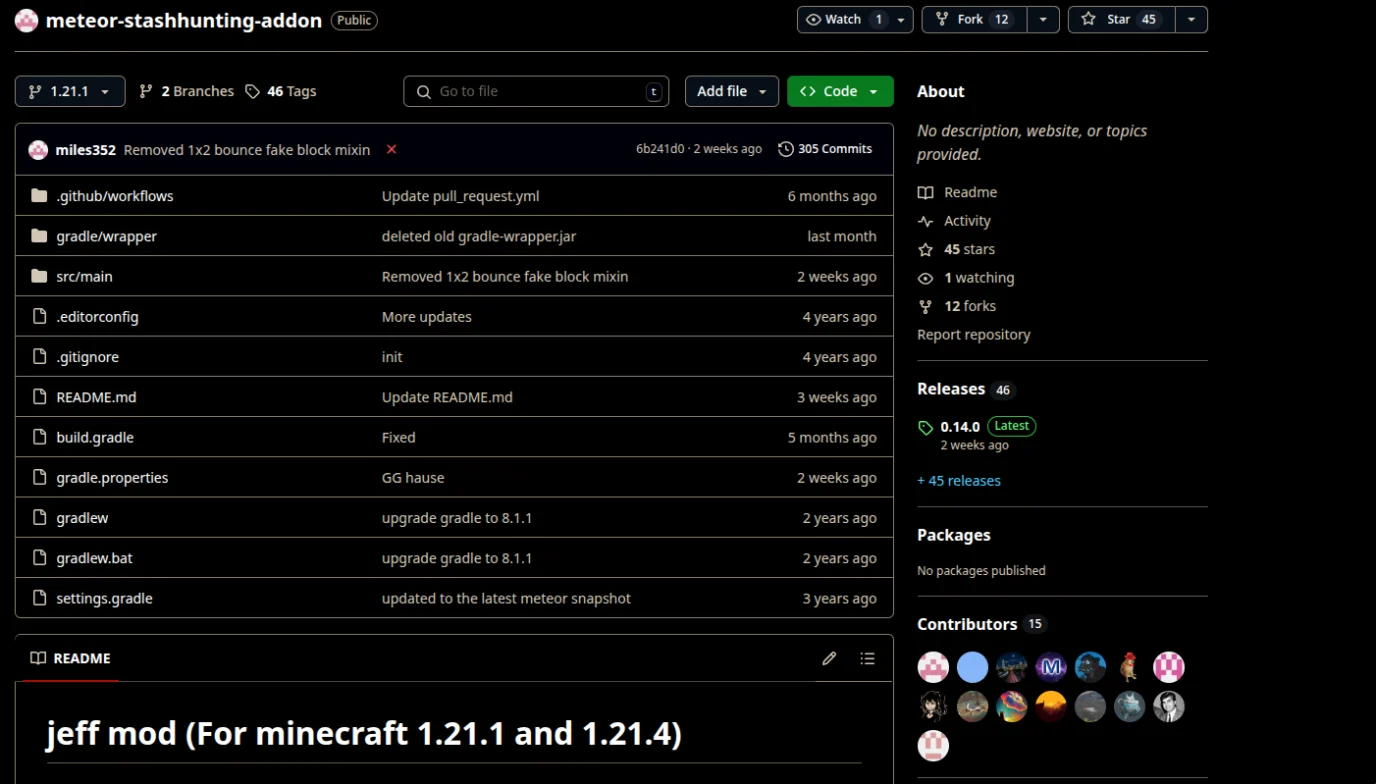Star the repository with the Star button

coord(1121,20)
